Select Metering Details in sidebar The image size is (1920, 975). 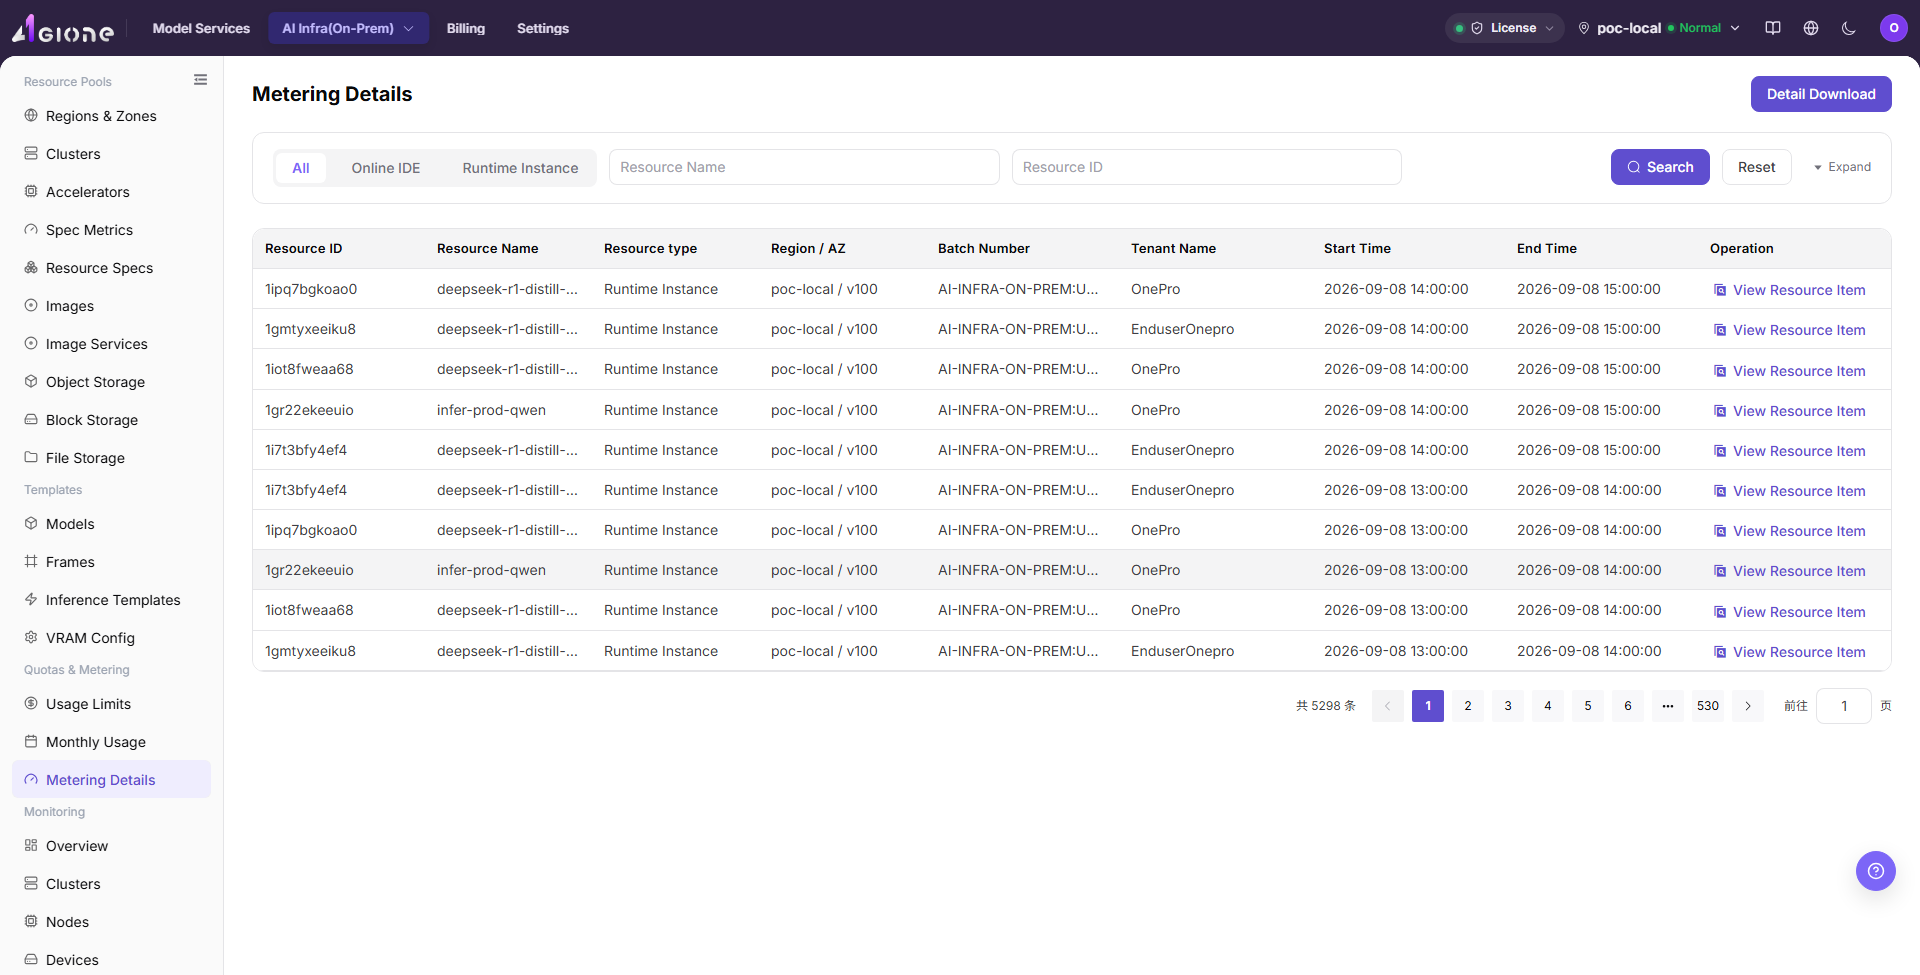tap(112, 780)
